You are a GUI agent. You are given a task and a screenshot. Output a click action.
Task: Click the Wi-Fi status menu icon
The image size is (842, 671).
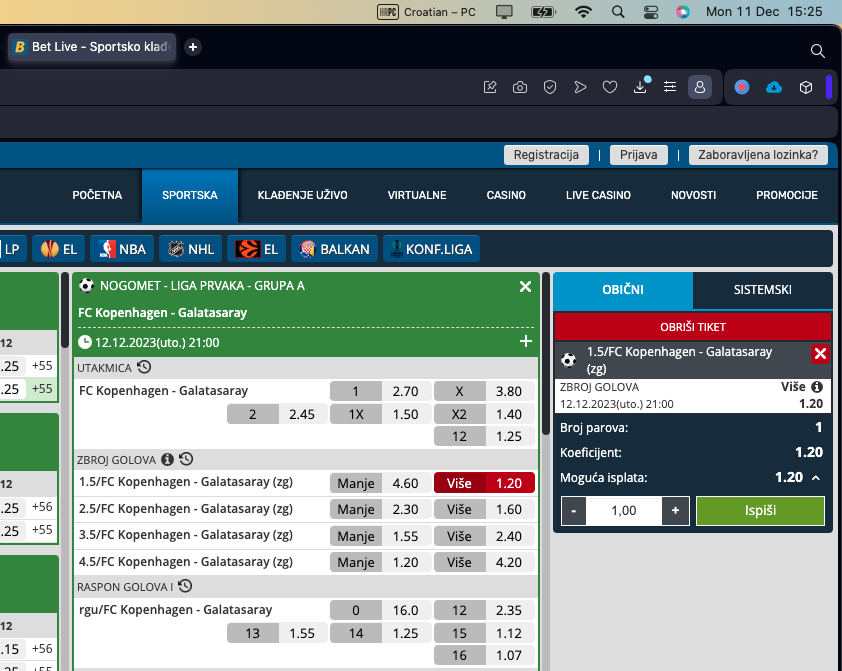coord(583,12)
